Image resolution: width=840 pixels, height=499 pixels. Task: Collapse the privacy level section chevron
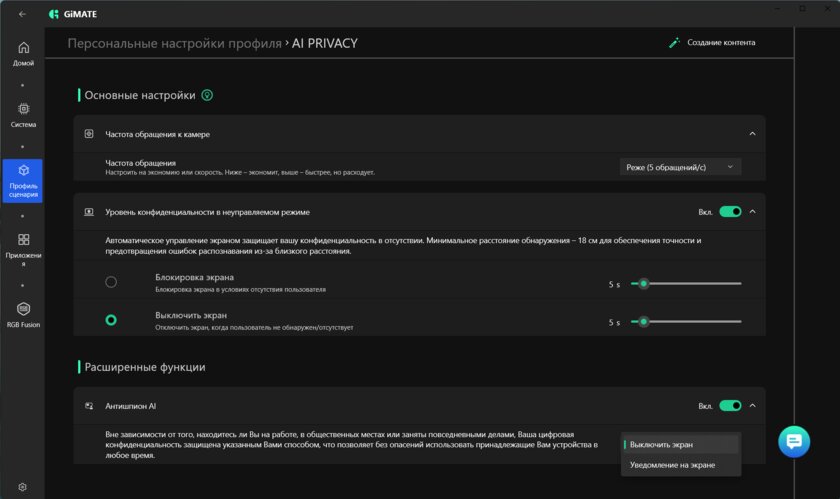(x=752, y=212)
